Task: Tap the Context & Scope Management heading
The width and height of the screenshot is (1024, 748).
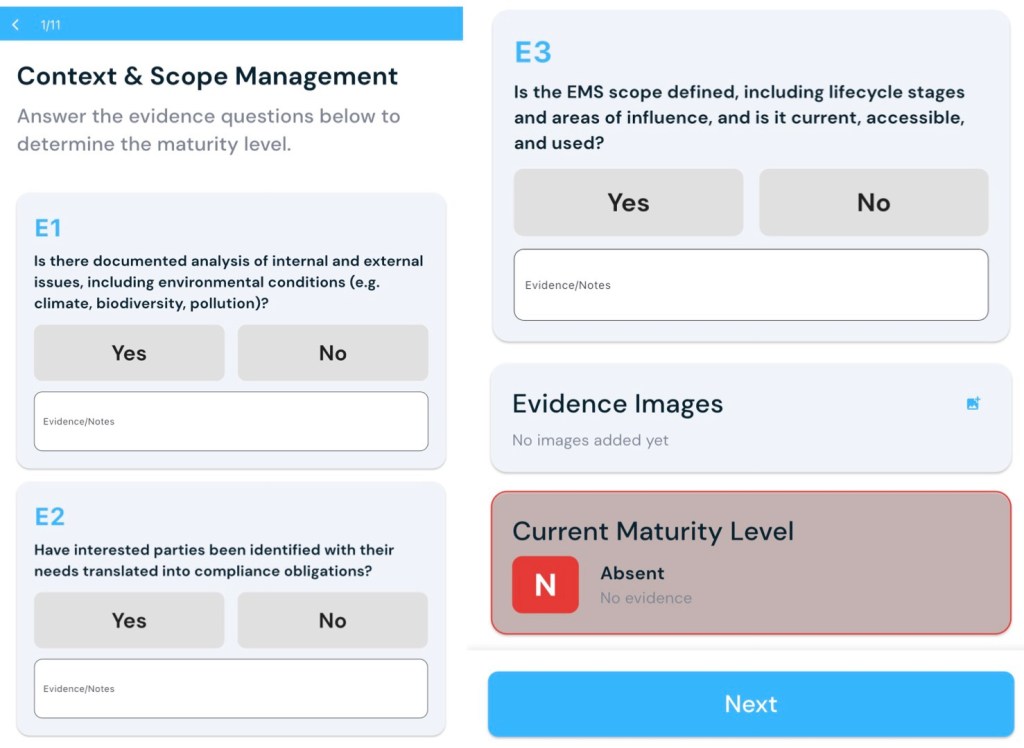Action: (x=207, y=76)
